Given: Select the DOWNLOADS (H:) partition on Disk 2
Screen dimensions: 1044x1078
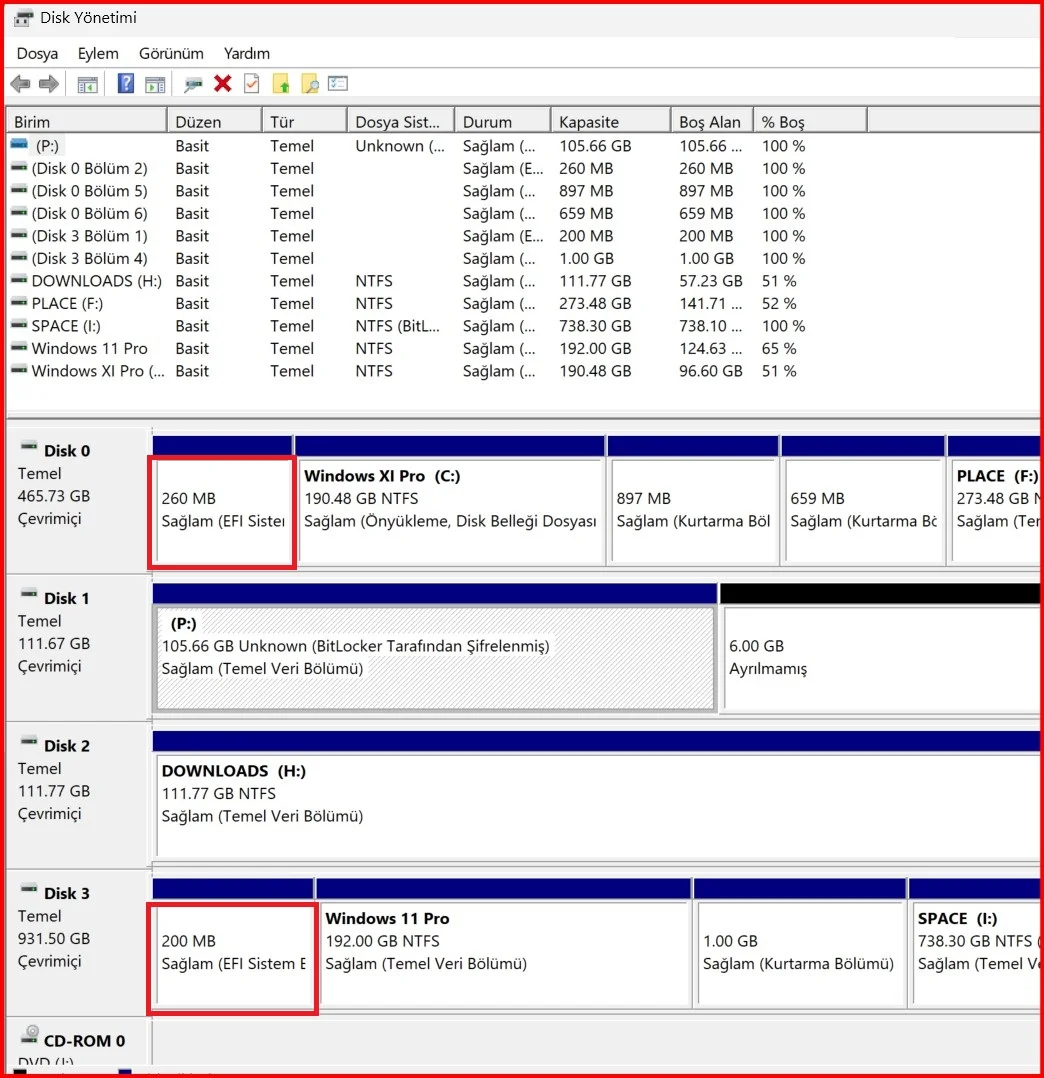Looking at the screenshot, I should point(597,806).
